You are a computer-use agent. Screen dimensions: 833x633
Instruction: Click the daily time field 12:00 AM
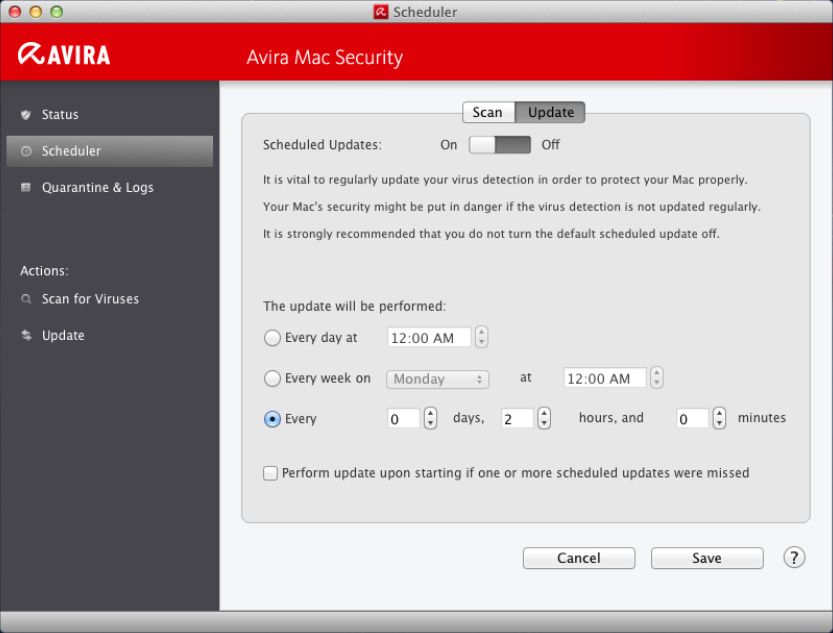429,338
